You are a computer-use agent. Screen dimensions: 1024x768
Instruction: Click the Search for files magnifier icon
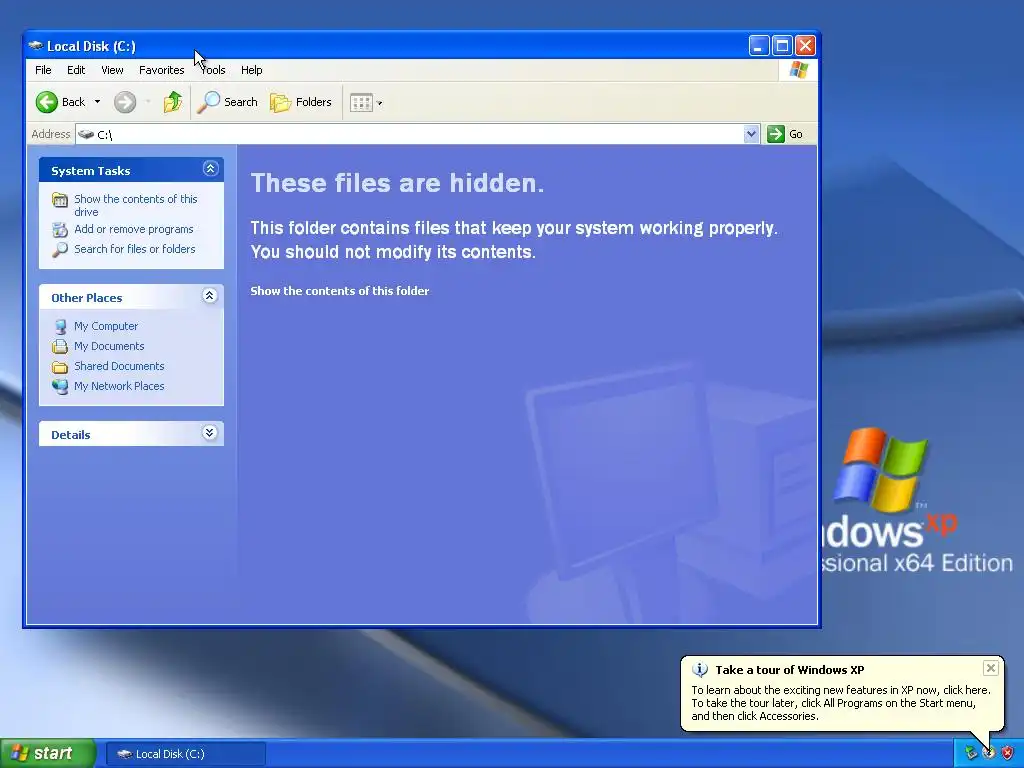coord(60,249)
